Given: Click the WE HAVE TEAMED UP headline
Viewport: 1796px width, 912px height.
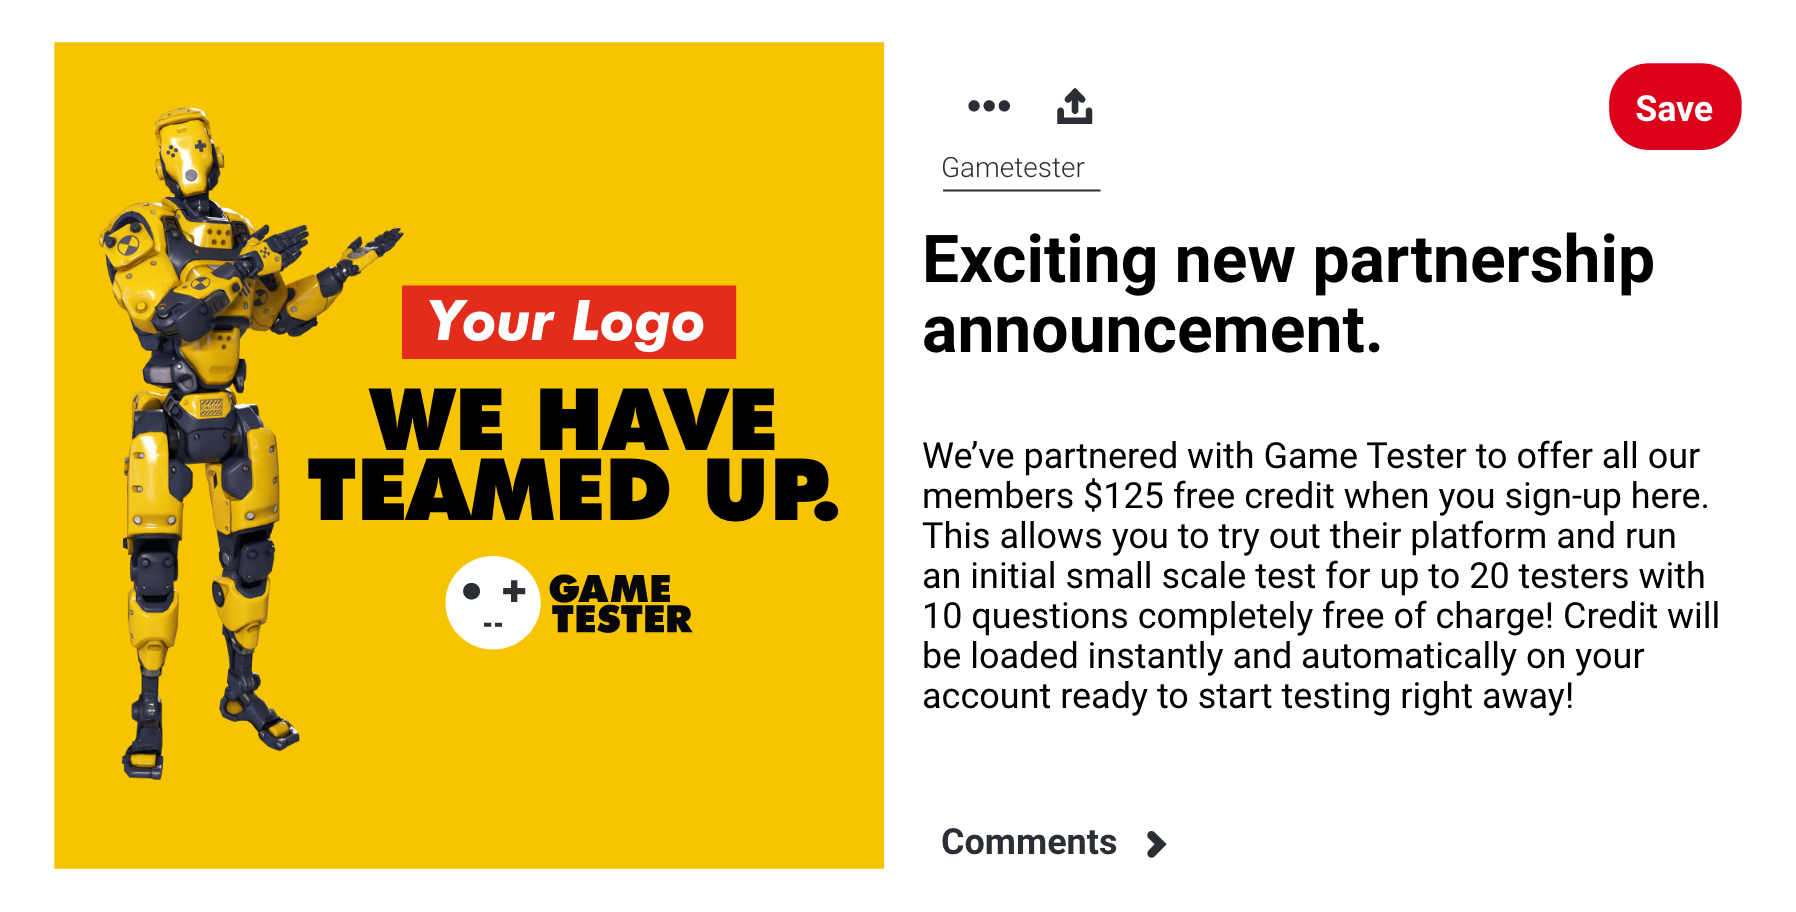Looking at the screenshot, I should pyautogui.click(x=573, y=456).
